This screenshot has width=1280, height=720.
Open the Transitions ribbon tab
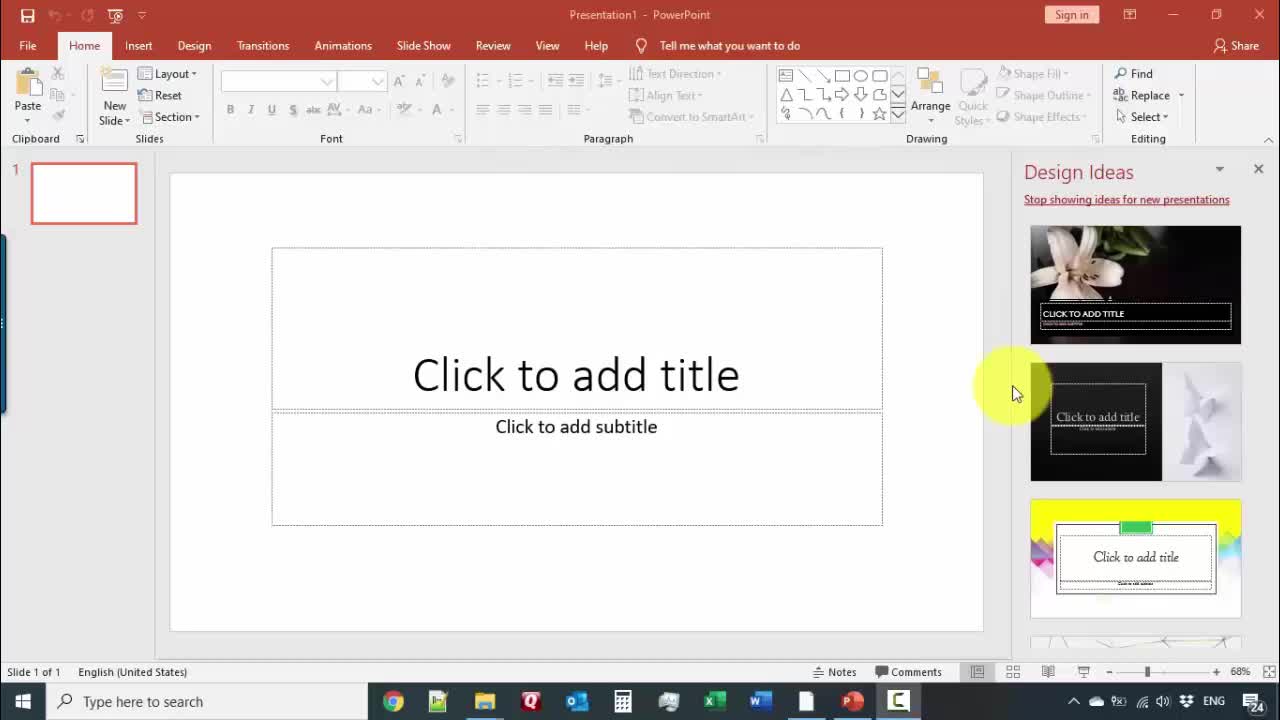263,46
